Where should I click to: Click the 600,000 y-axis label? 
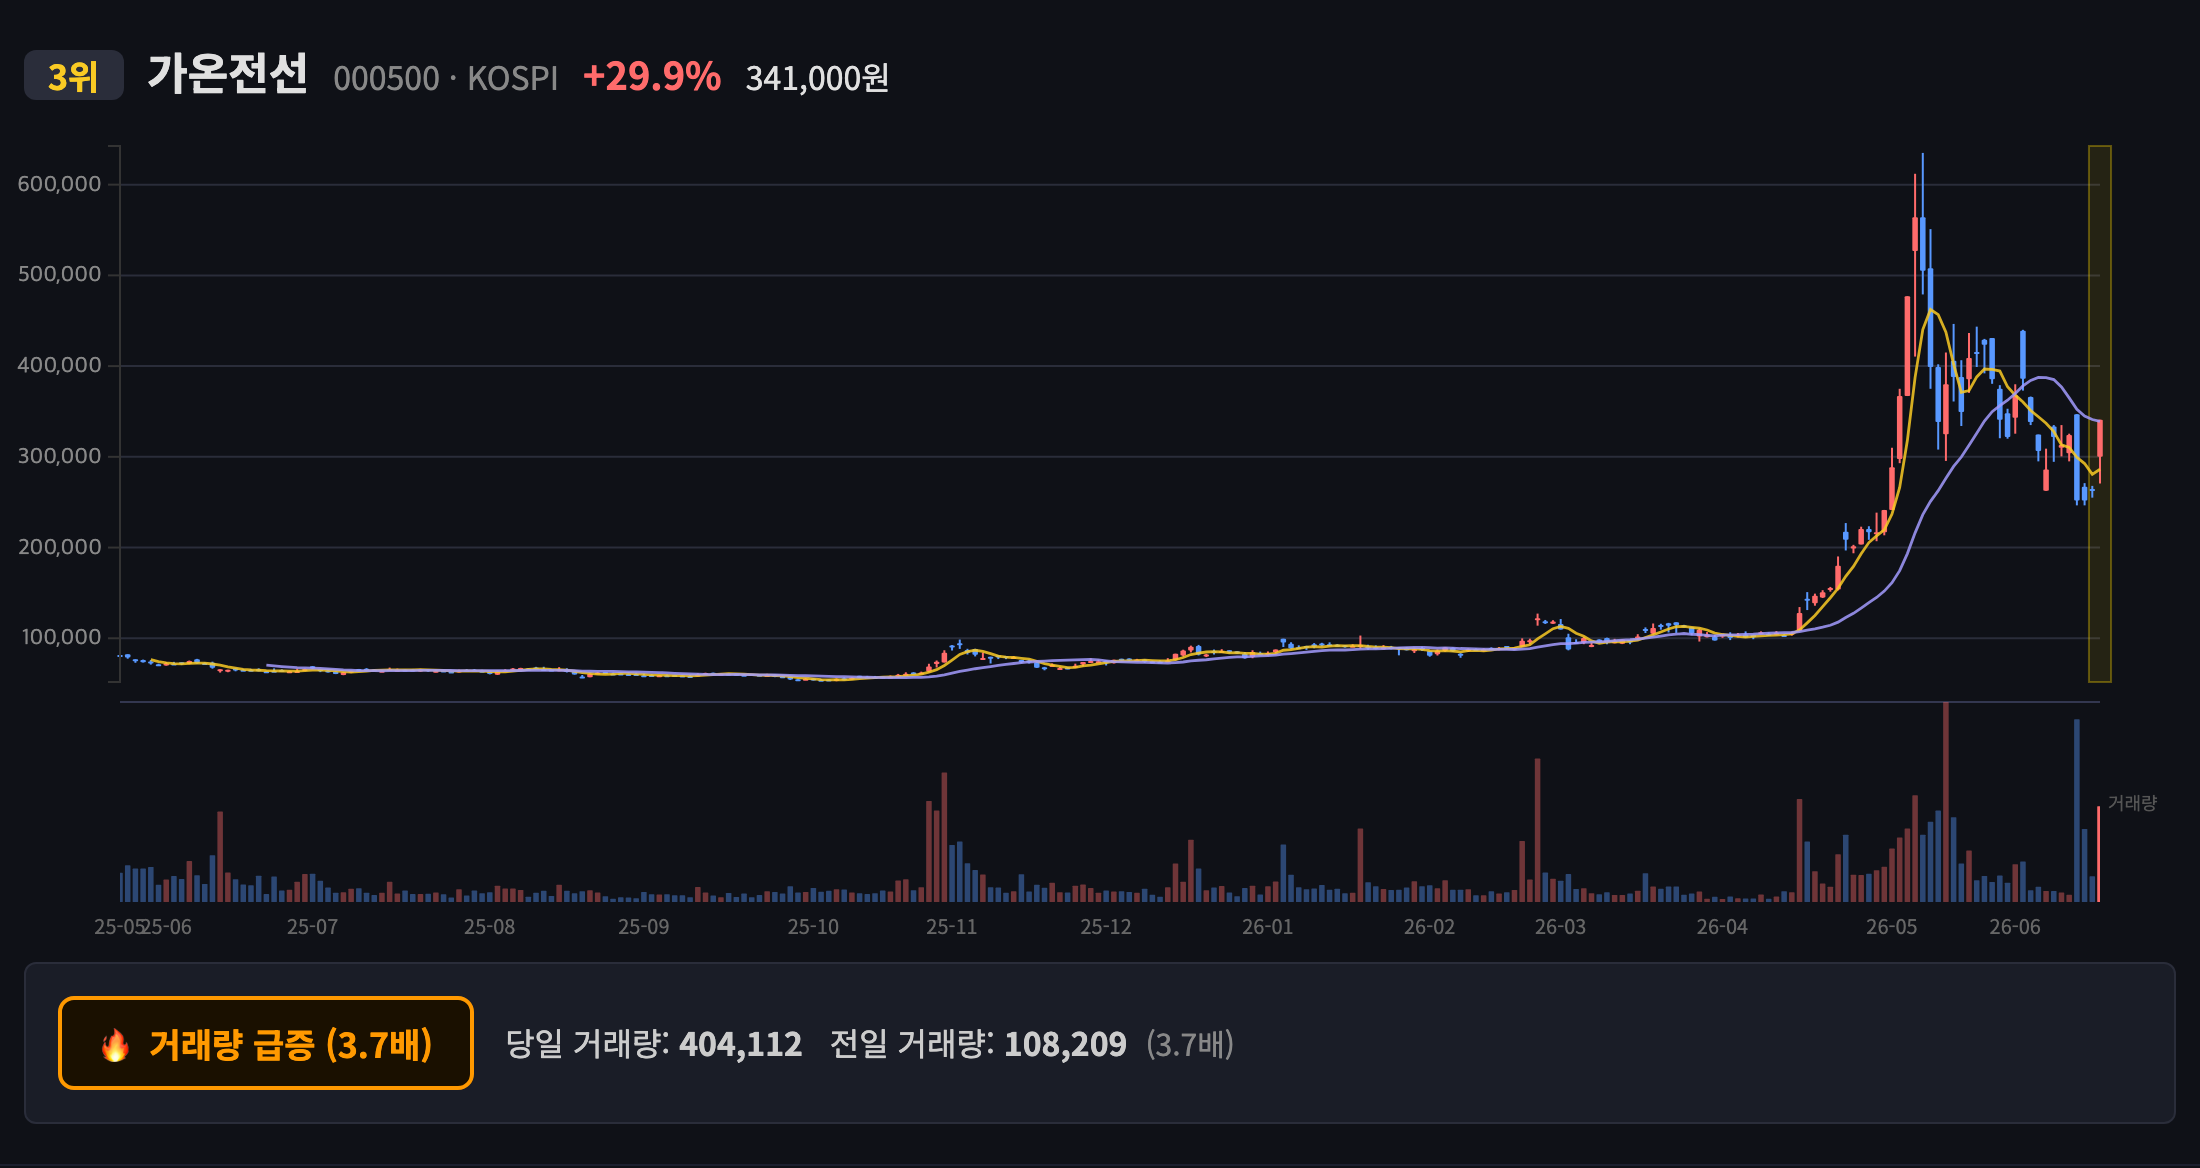[60, 184]
